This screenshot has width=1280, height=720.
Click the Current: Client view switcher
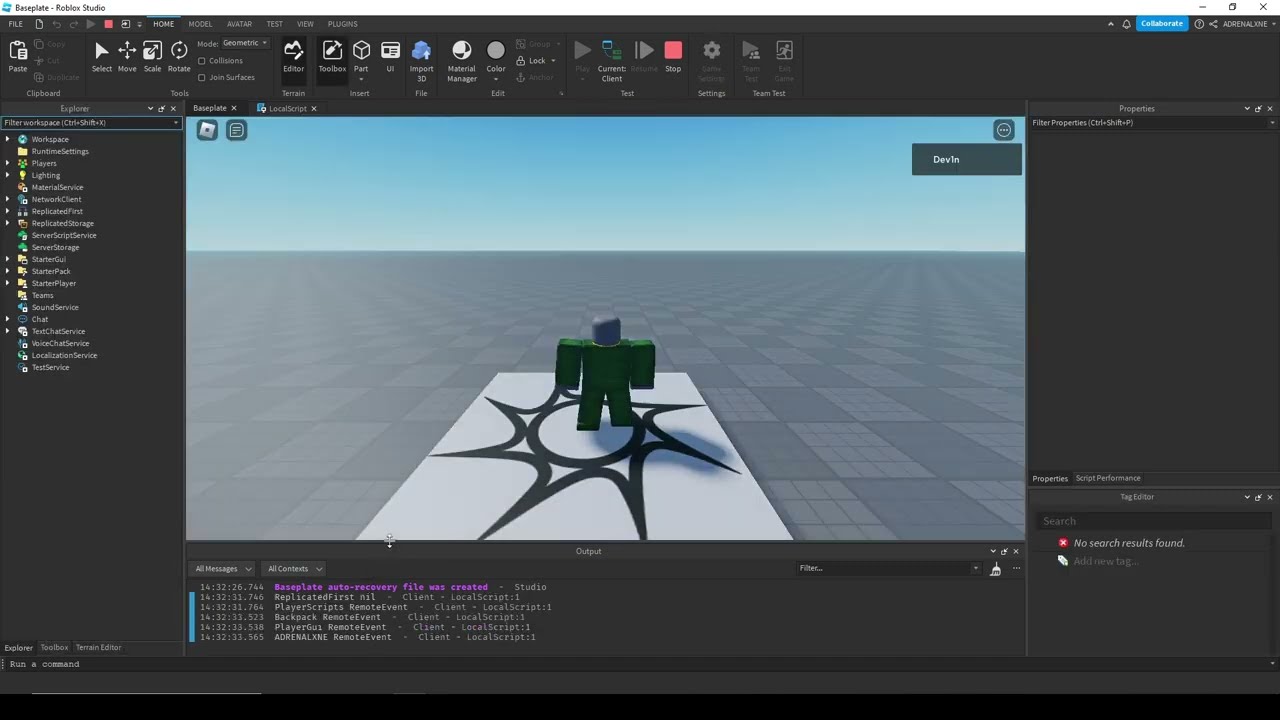611,60
